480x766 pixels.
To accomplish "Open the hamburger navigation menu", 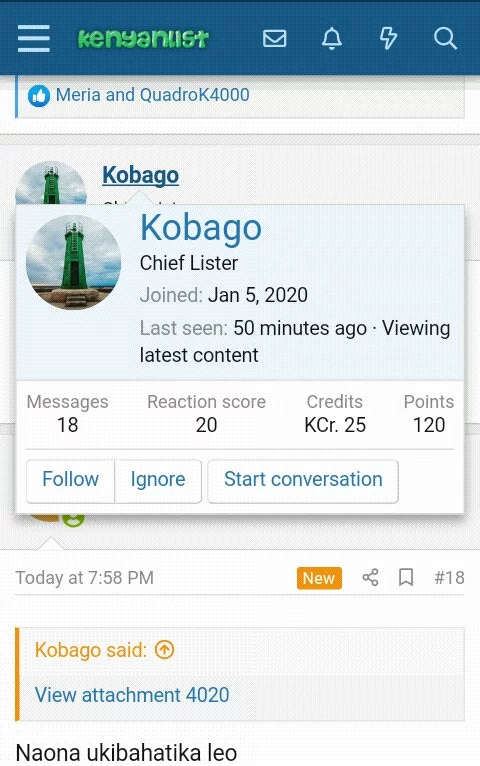I will [x=34, y=38].
